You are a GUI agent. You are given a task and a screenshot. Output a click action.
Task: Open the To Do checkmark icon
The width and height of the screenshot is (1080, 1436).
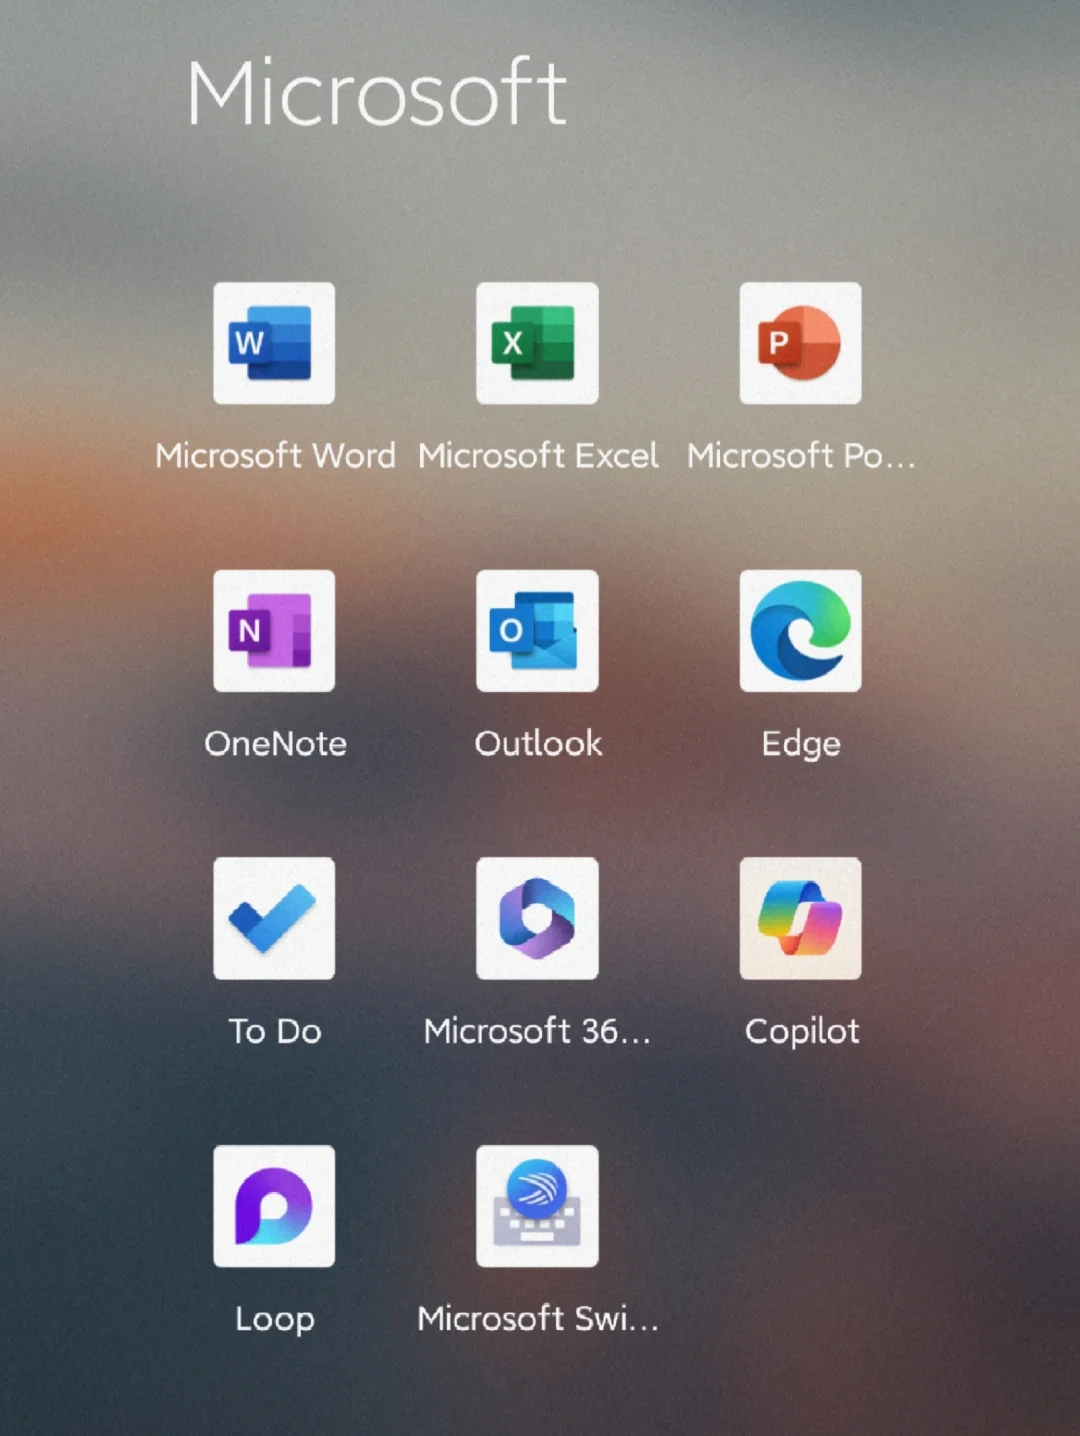tap(274, 918)
